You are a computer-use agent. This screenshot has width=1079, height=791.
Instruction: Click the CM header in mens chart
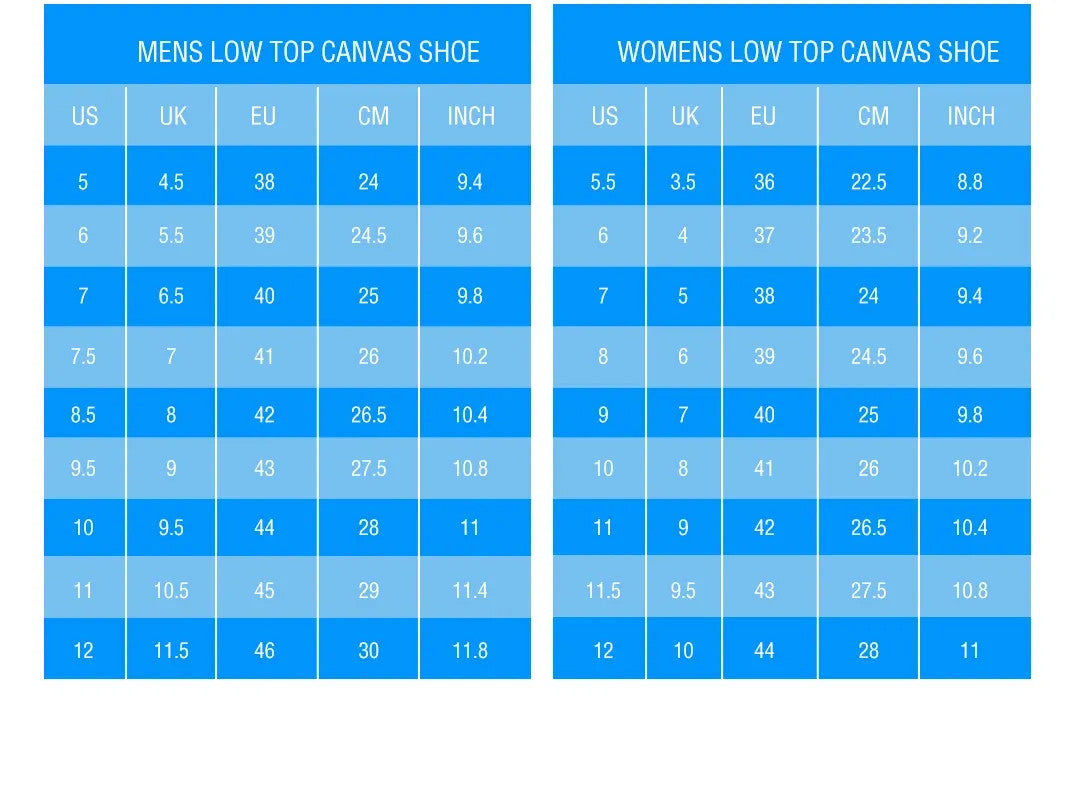373,116
